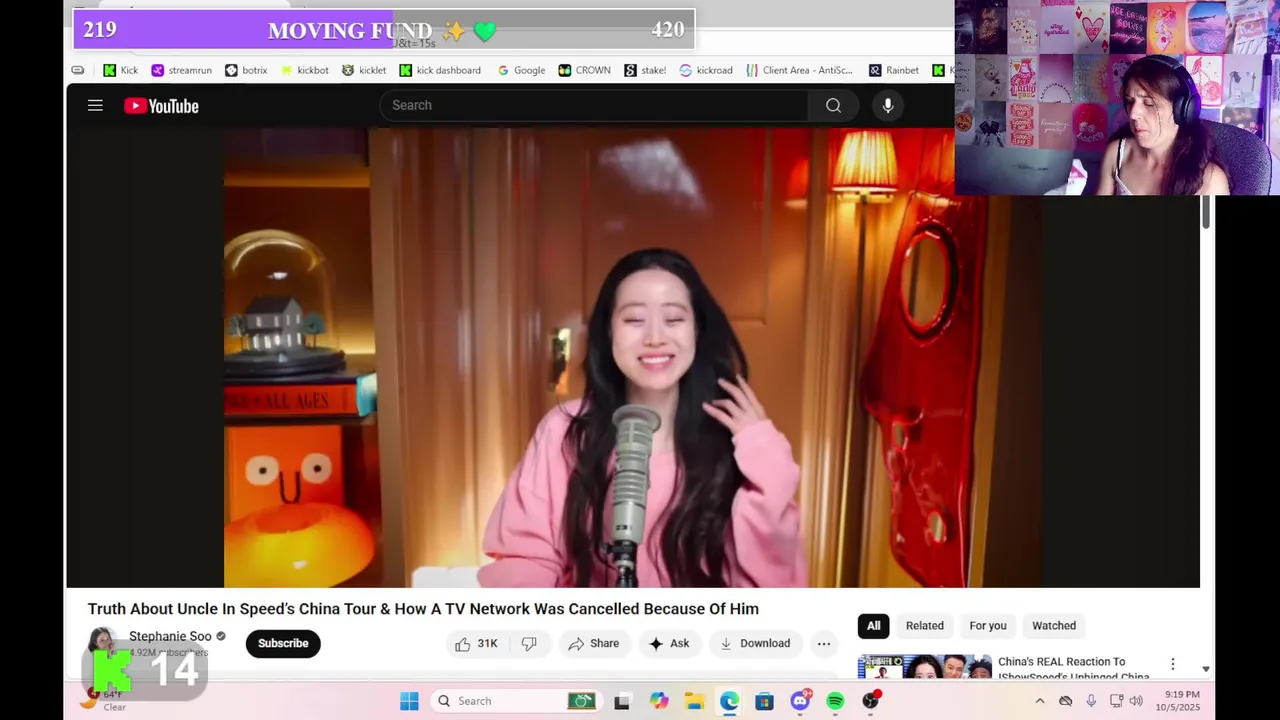
Task: Click the search magnifier button
Action: (833, 105)
